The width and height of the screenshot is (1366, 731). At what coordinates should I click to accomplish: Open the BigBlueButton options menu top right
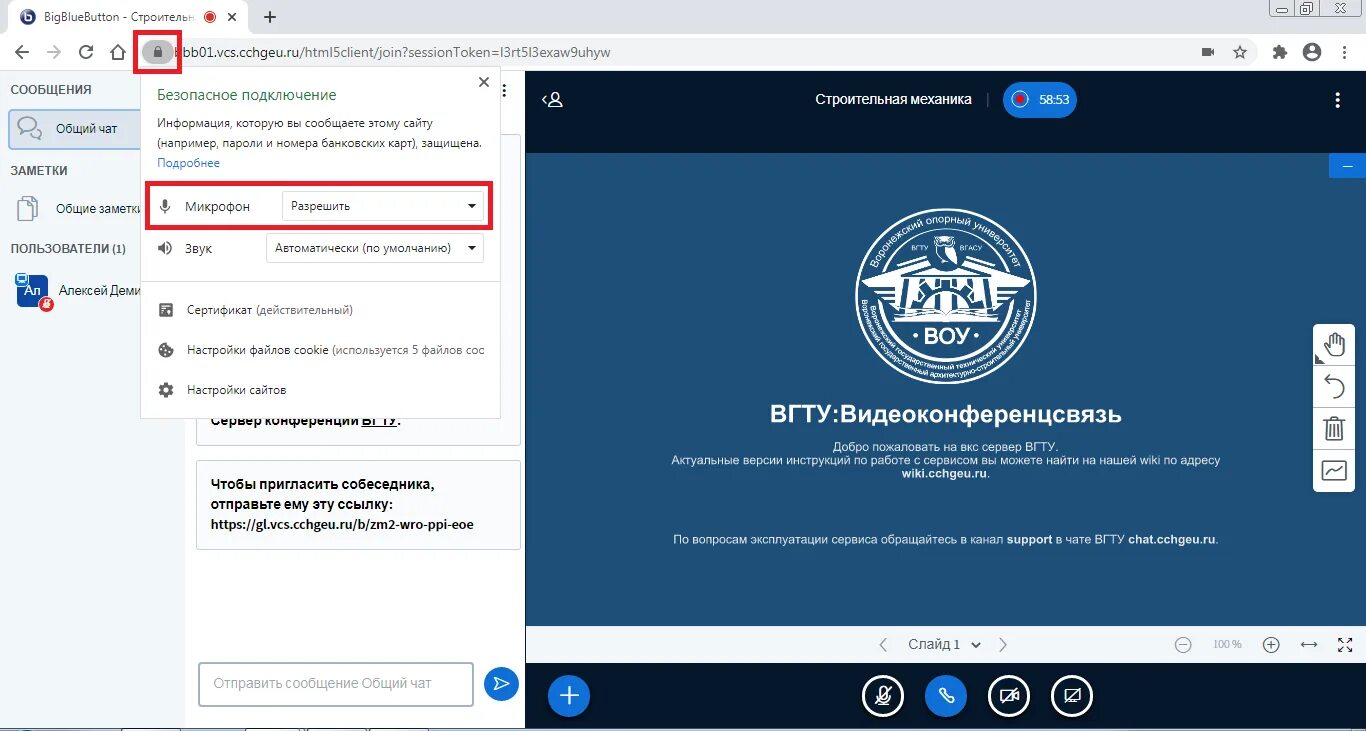tap(1337, 99)
